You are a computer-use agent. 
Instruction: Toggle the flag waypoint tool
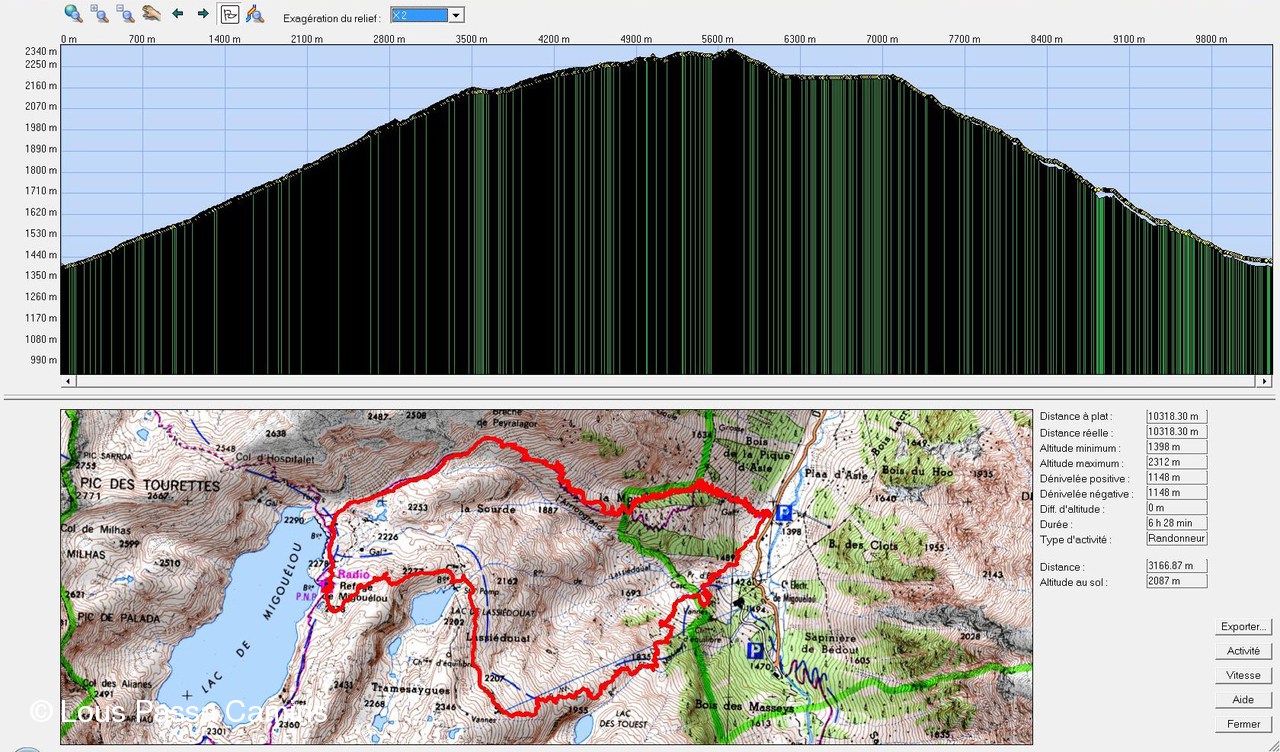coord(230,14)
